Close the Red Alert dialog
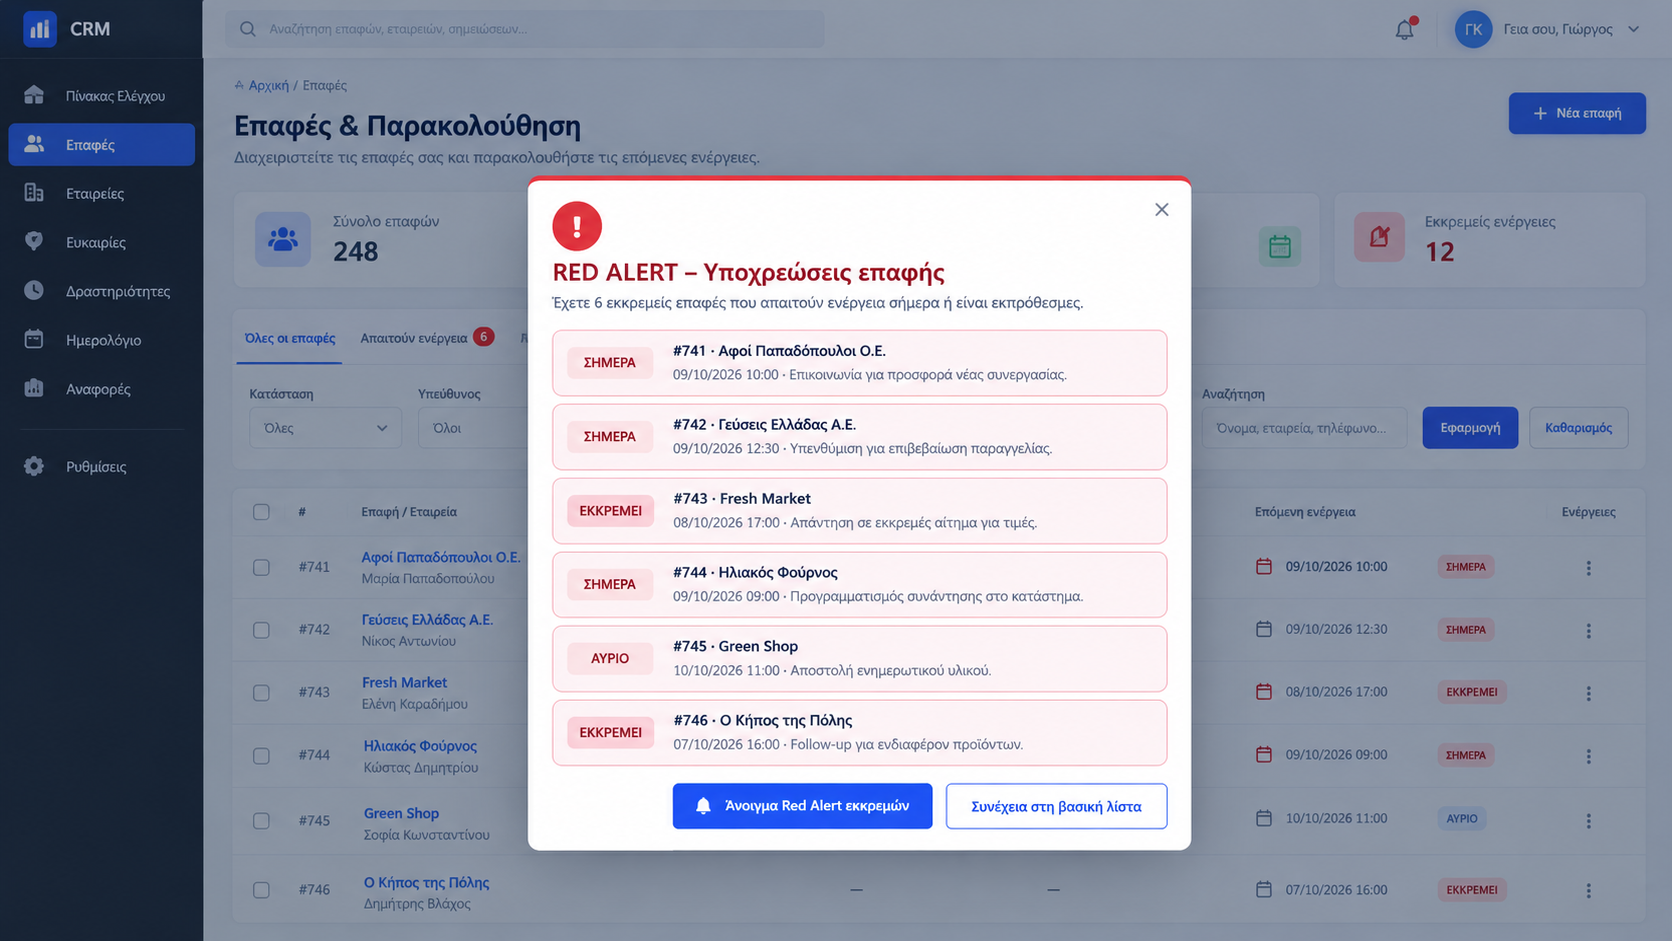The width and height of the screenshot is (1672, 941). click(x=1161, y=209)
